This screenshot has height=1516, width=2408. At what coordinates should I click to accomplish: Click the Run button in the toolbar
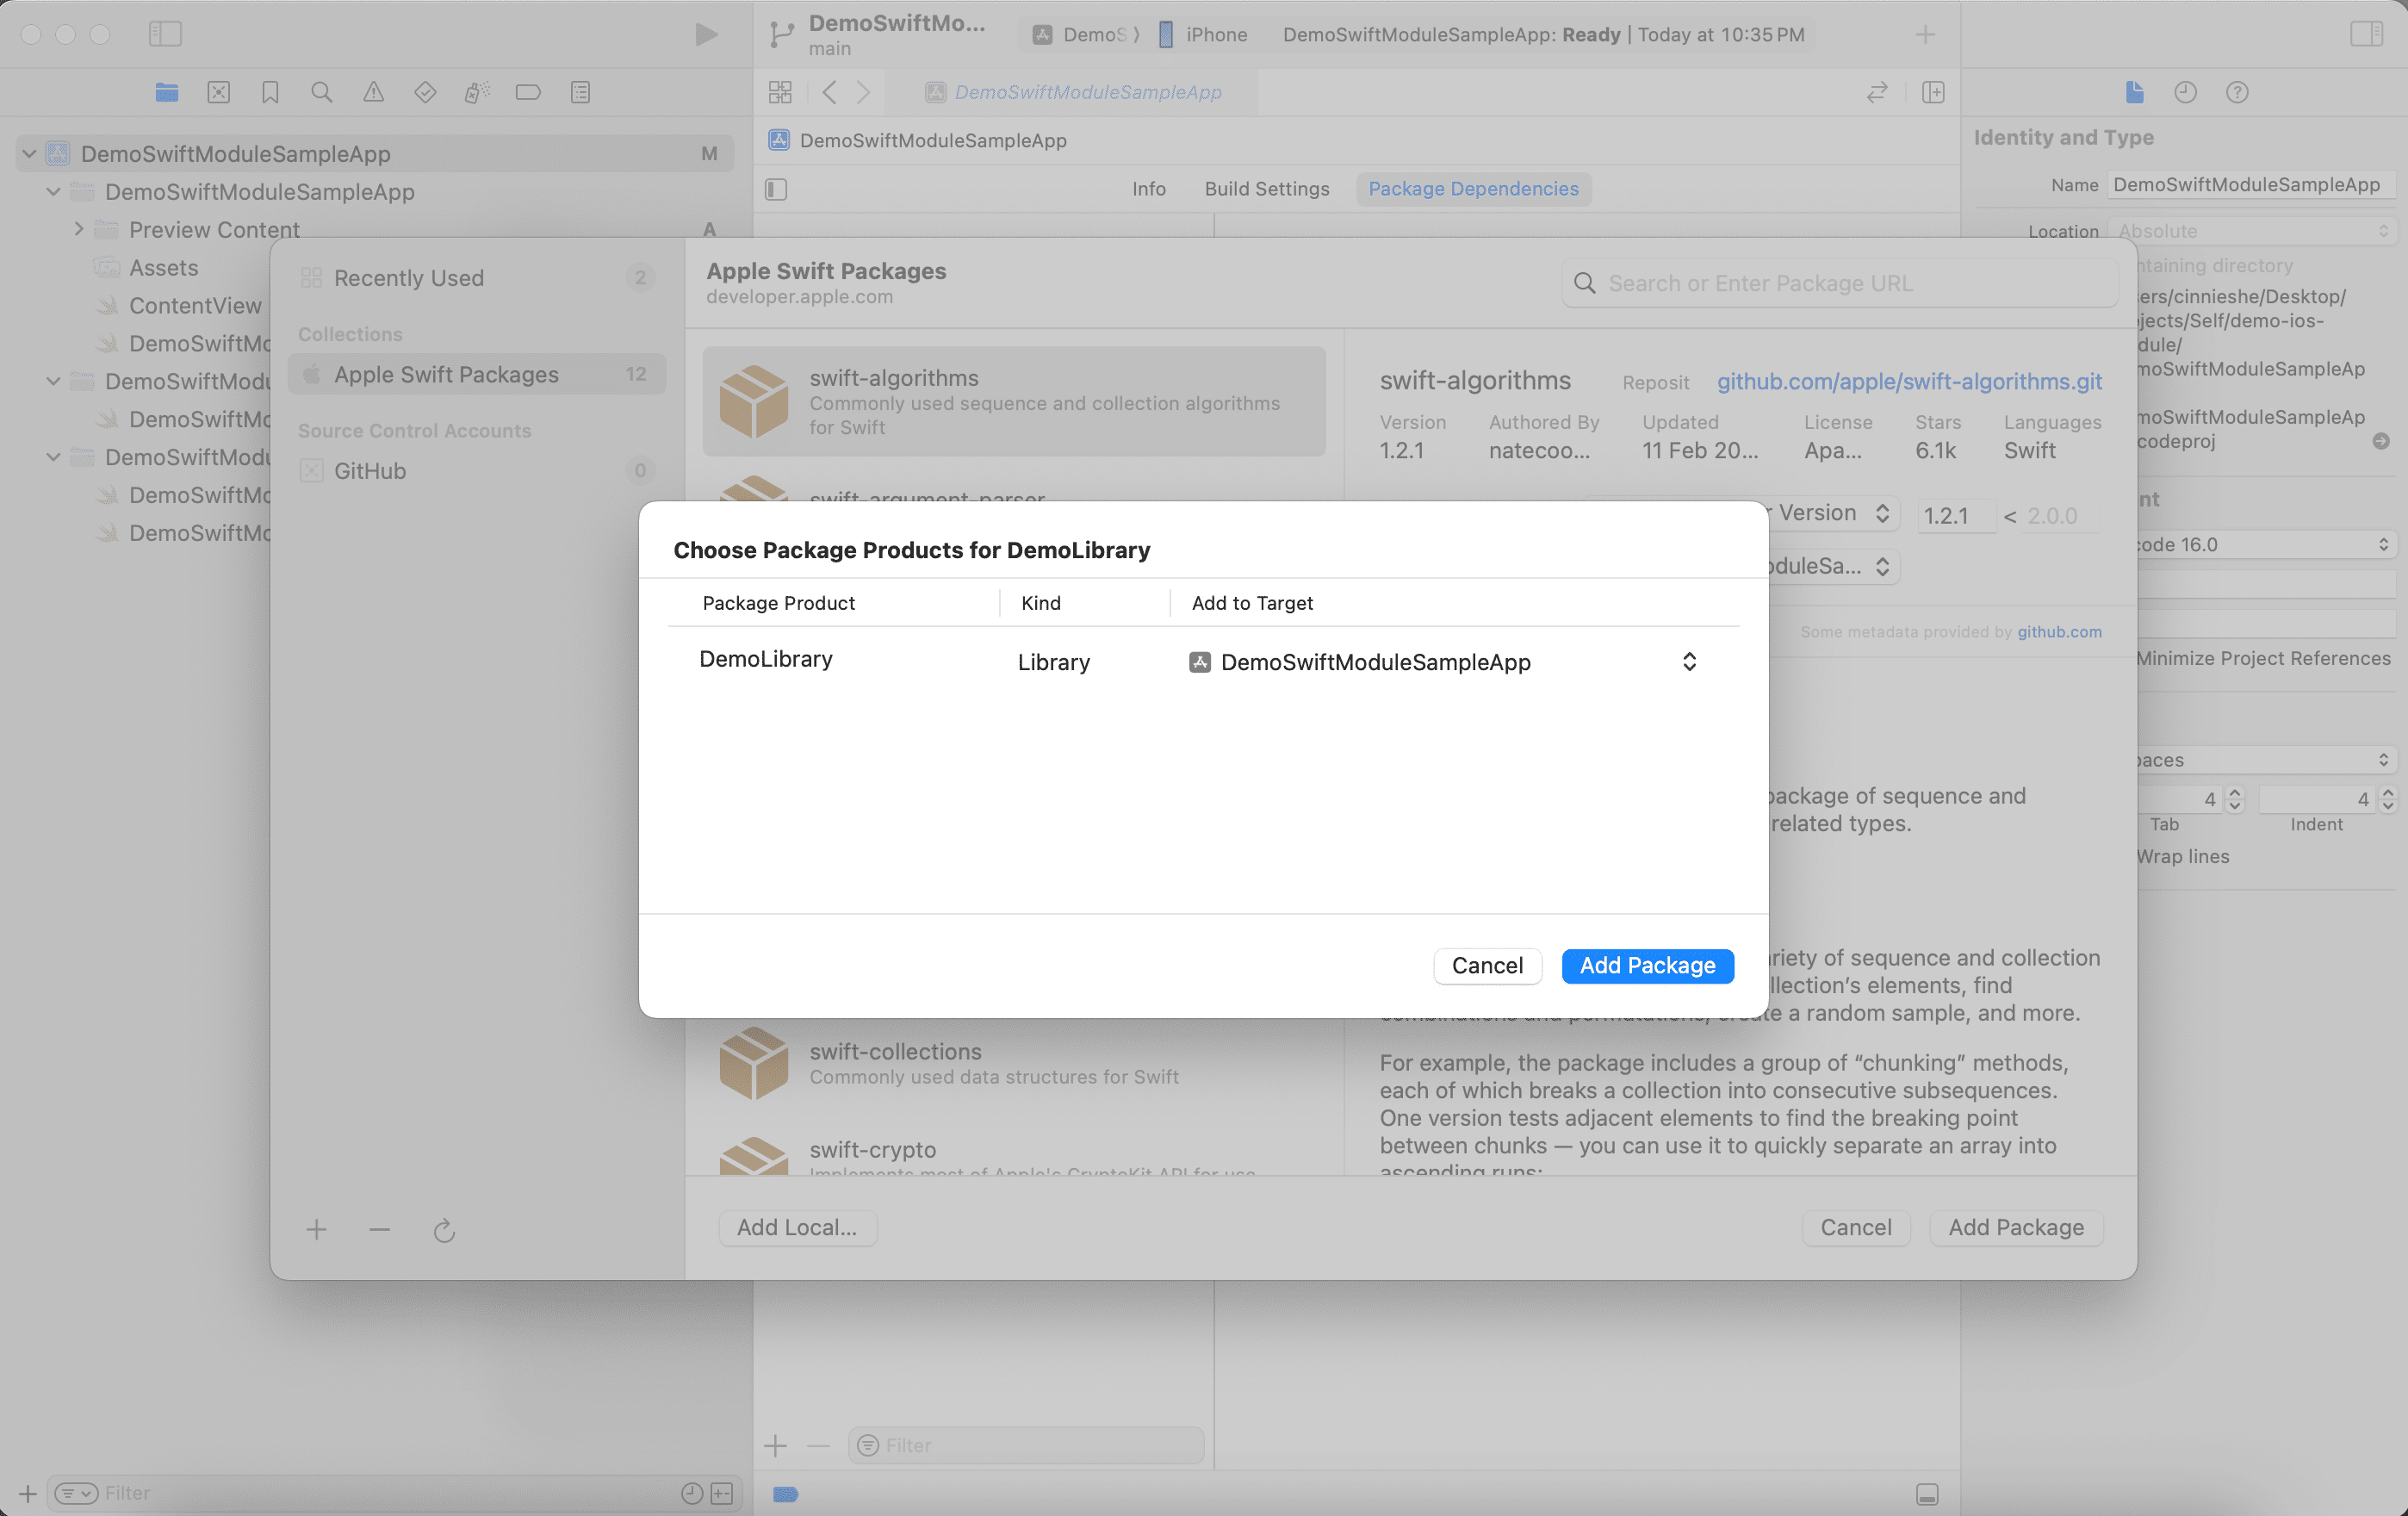[707, 34]
